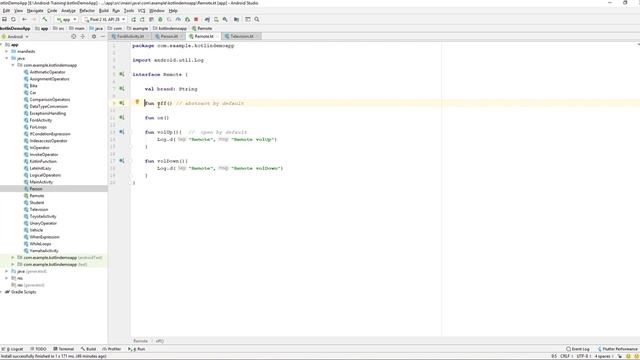This screenshot has height=360, width=640.
Task: Click the Make Project hammer icon
Action: 45,19
